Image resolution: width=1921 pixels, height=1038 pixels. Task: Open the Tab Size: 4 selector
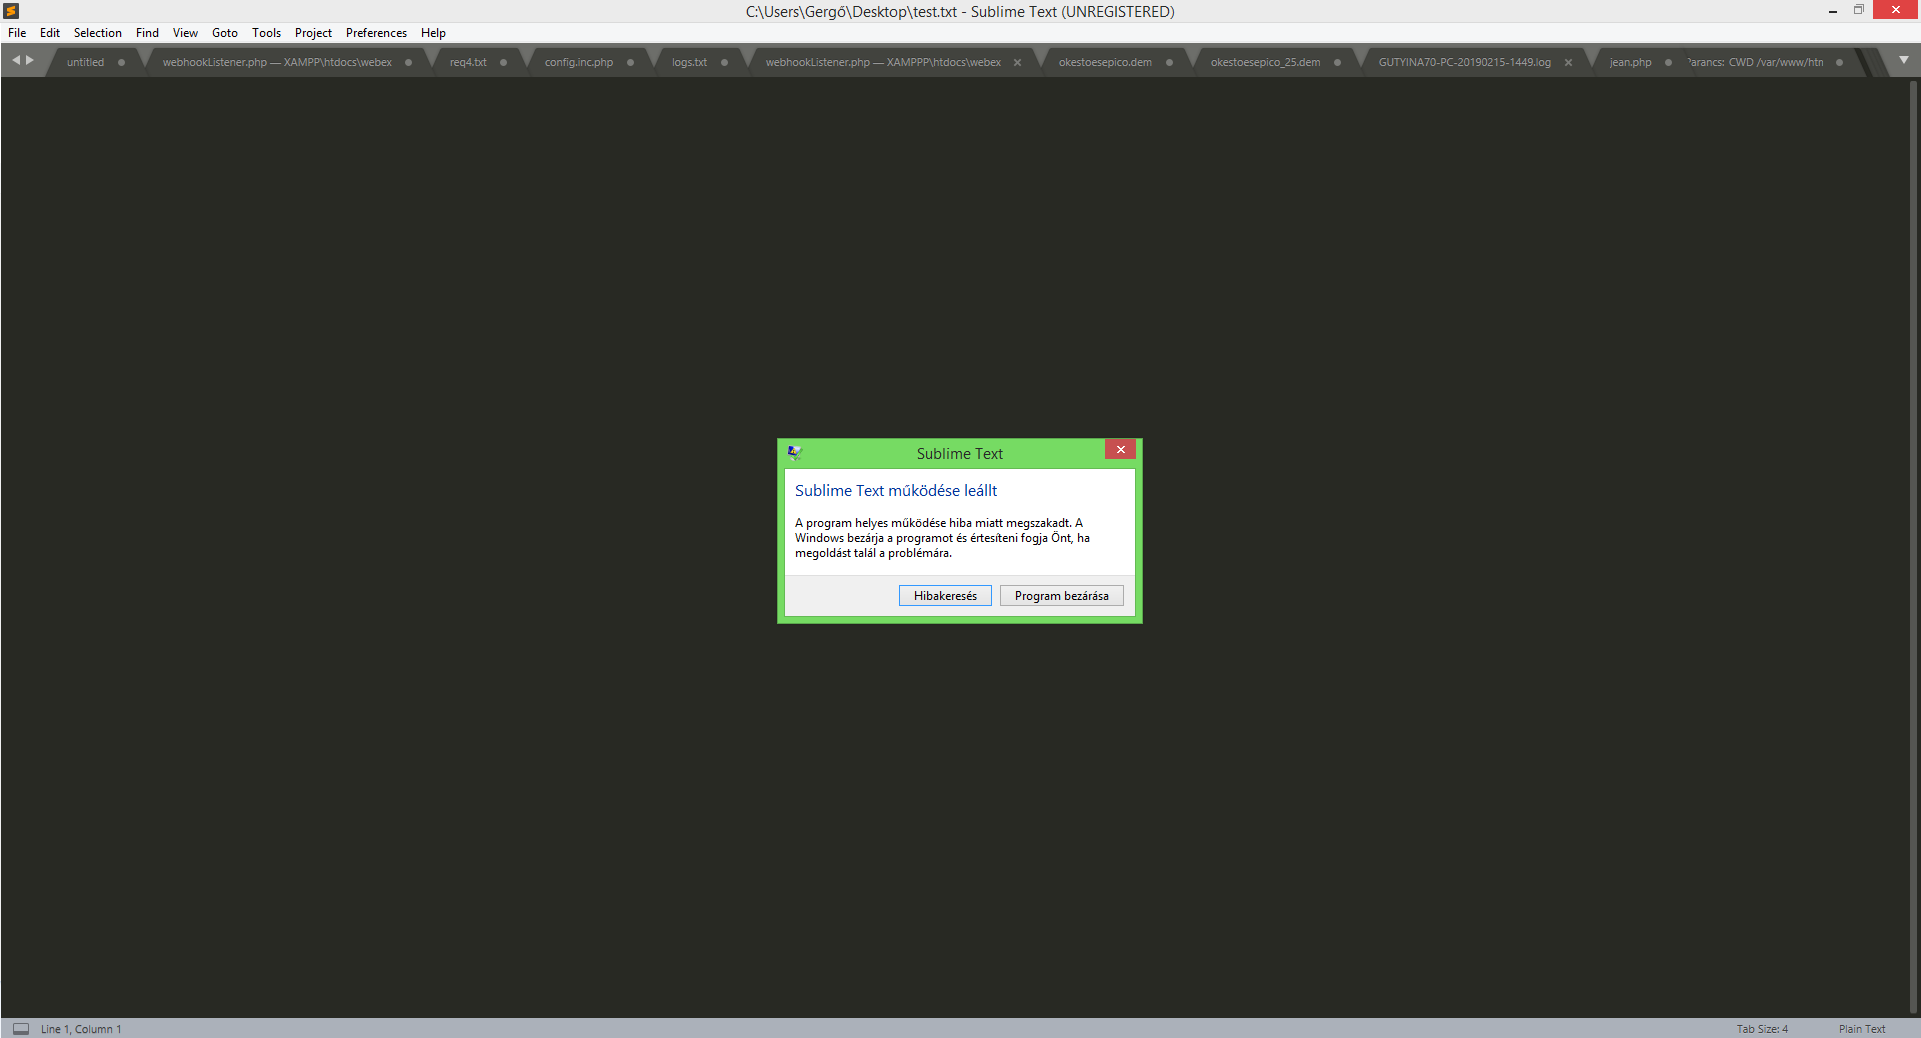pyautogui.click(x=1762, y=1029)
